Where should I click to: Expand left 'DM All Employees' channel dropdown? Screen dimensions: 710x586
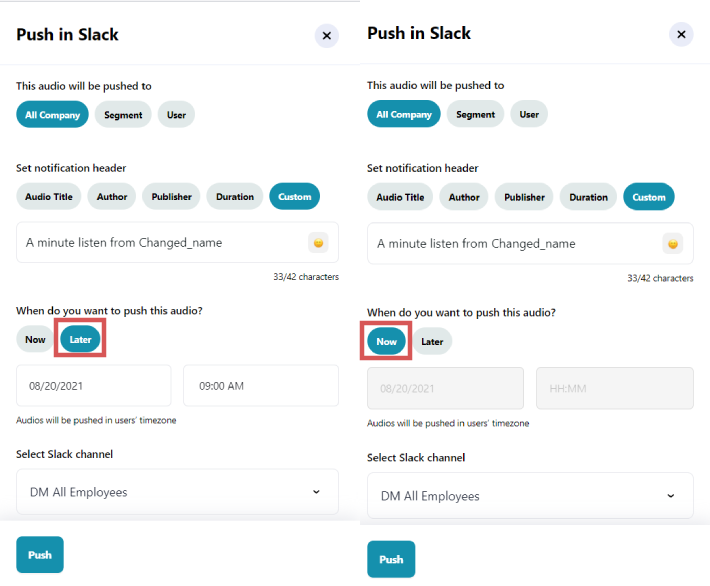[177, 492]
